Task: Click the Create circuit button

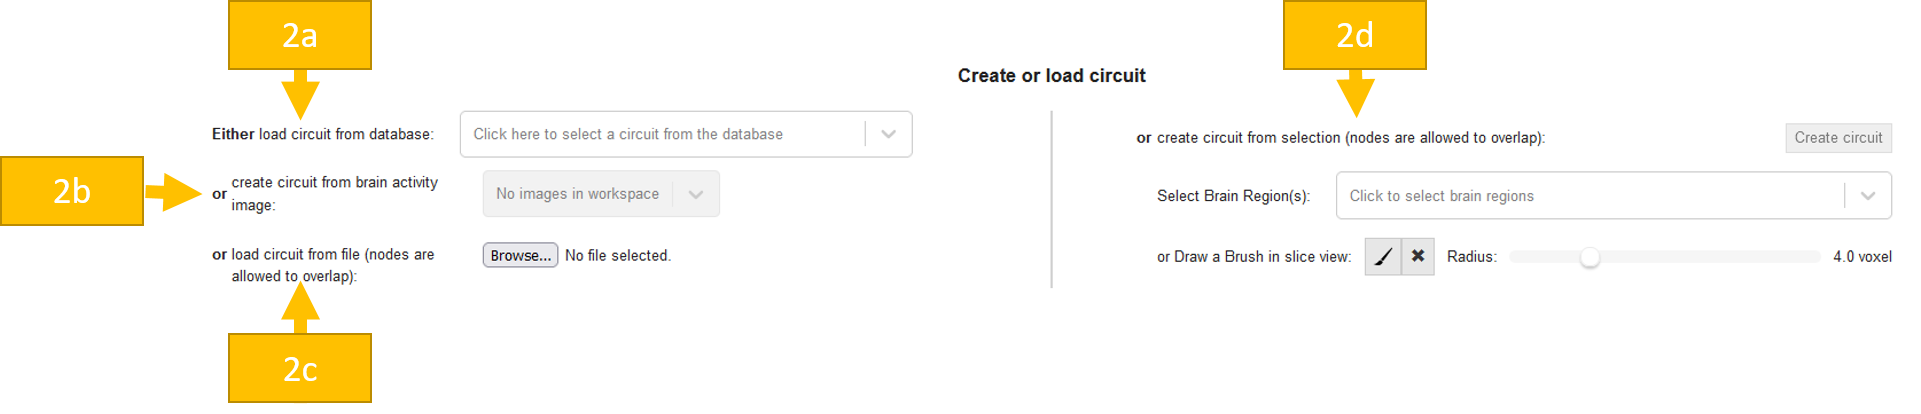Action: [1838, 138]
